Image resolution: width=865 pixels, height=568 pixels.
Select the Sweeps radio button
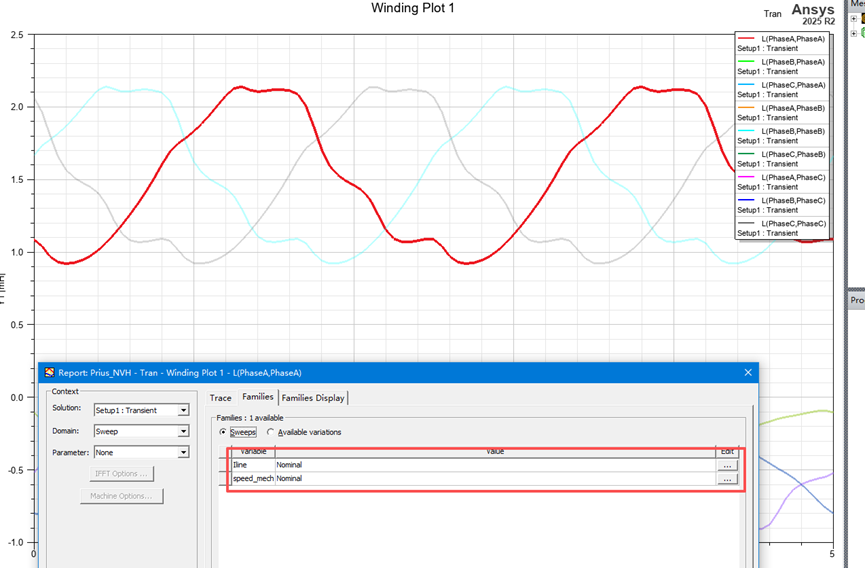pos(223,432)
